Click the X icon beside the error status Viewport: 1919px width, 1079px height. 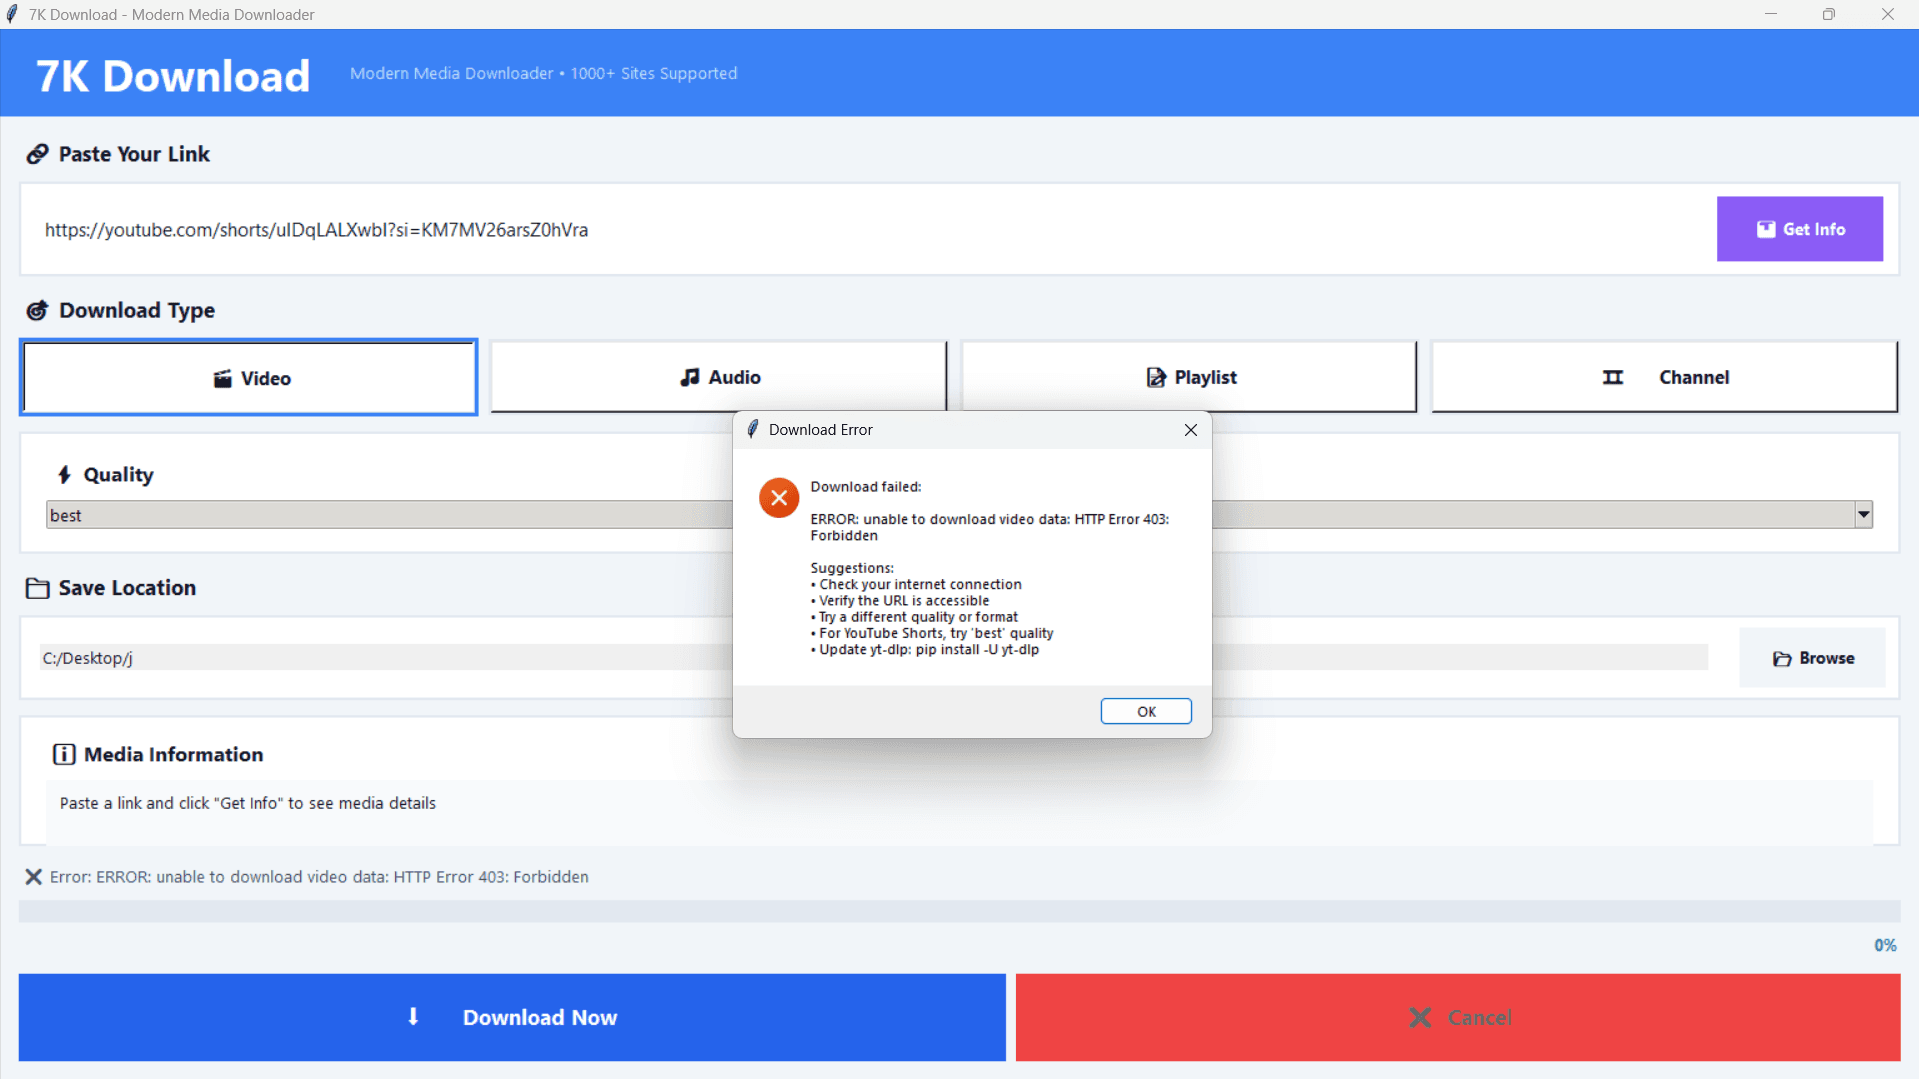click(33, 877)
